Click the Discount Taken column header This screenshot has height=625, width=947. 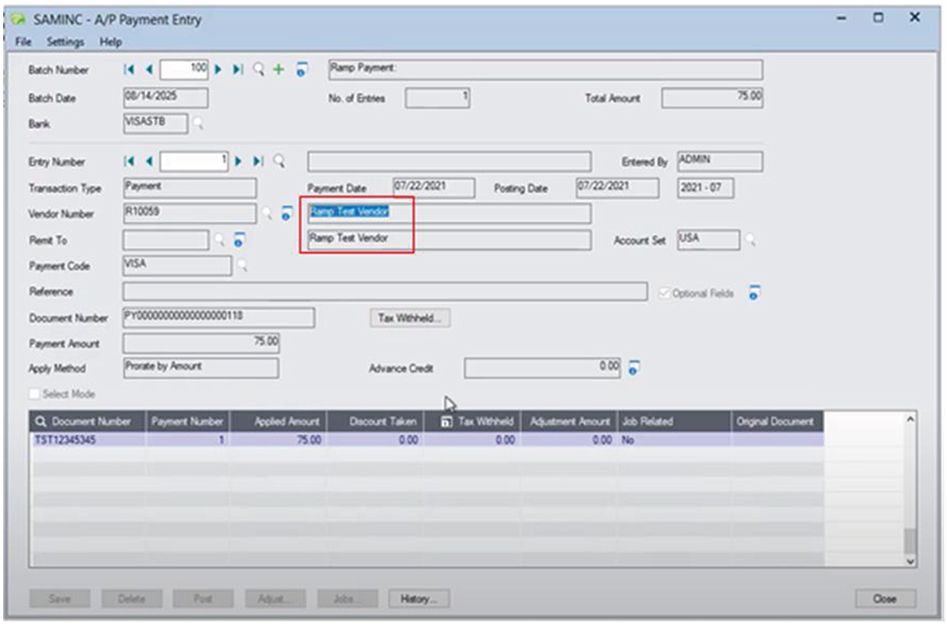coord(375,421)
